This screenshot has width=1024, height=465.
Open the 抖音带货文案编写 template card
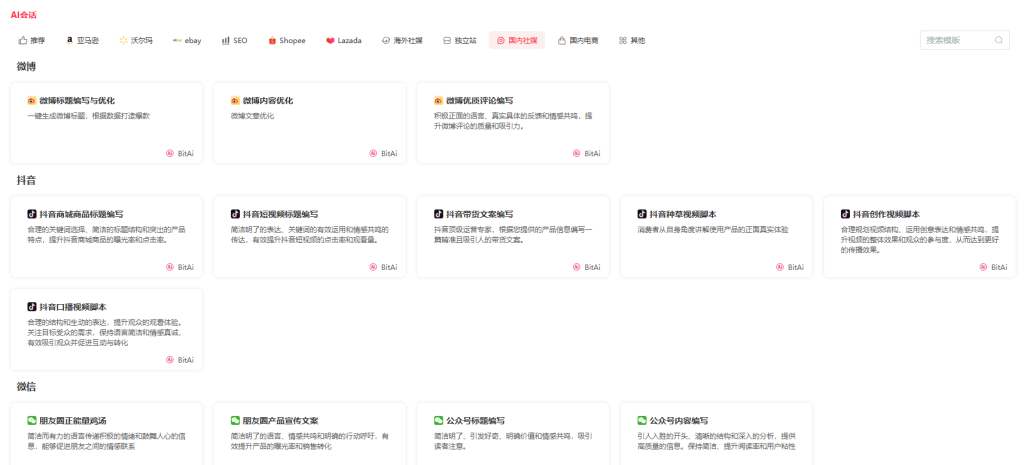point(513,235)
